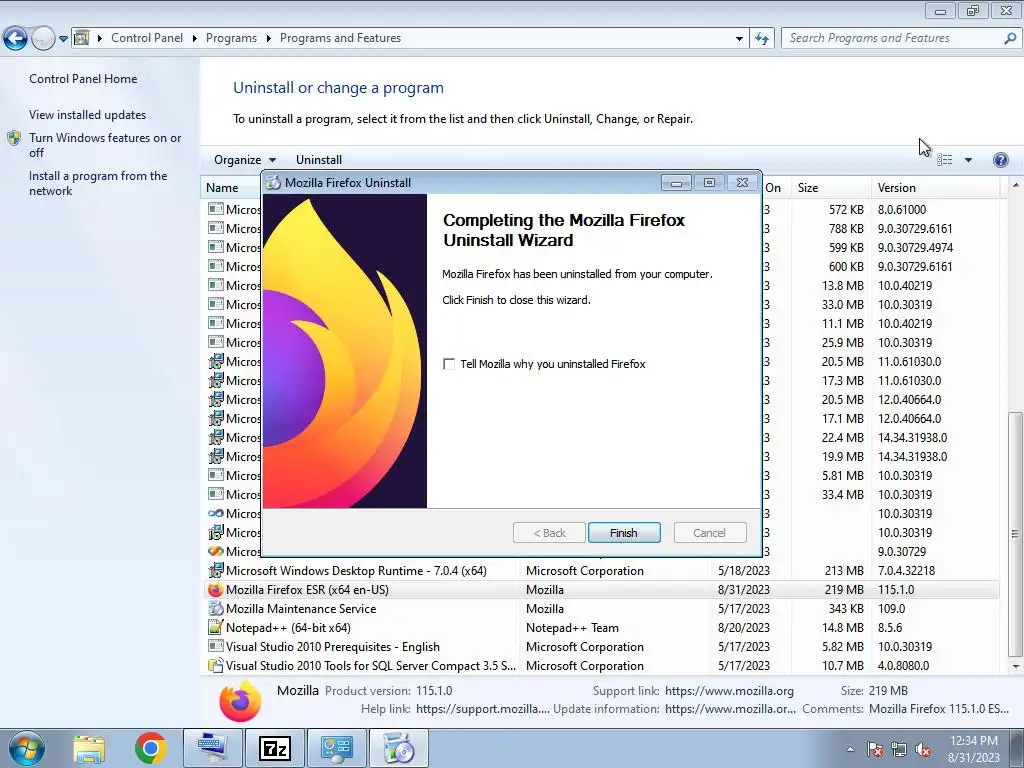The width and height of the screenshot is (1024, 768).
Task: Click the Notepad++ row icon
Action: pos(215,628)
